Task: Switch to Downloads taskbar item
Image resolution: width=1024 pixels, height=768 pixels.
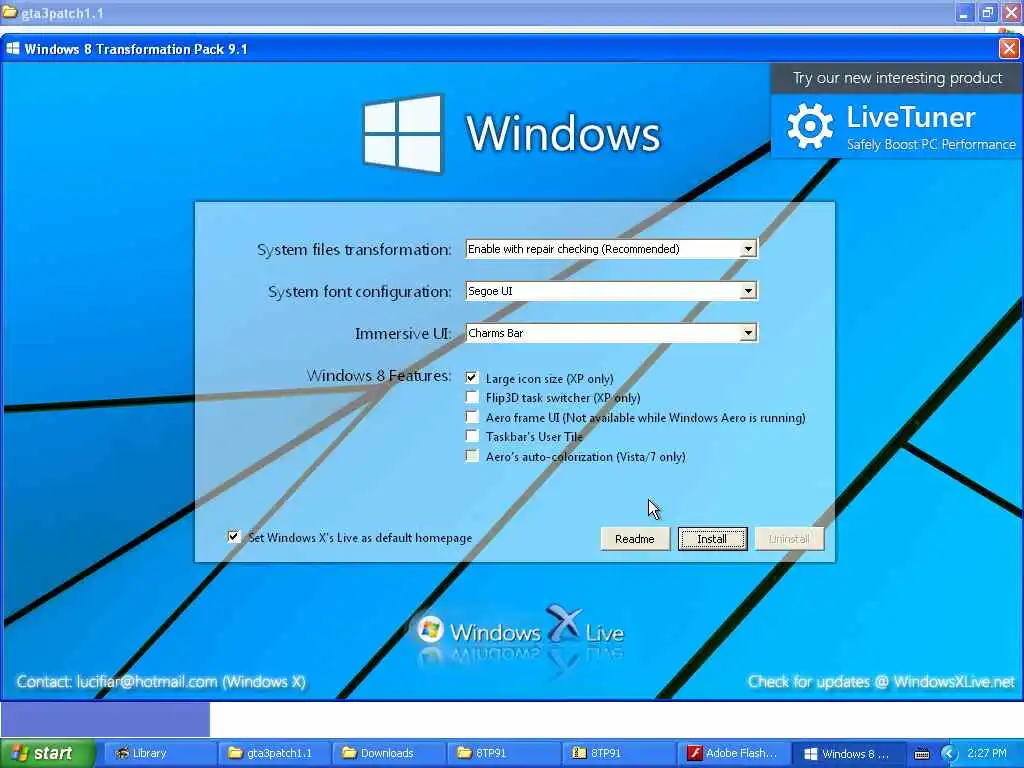Action: 389,754
